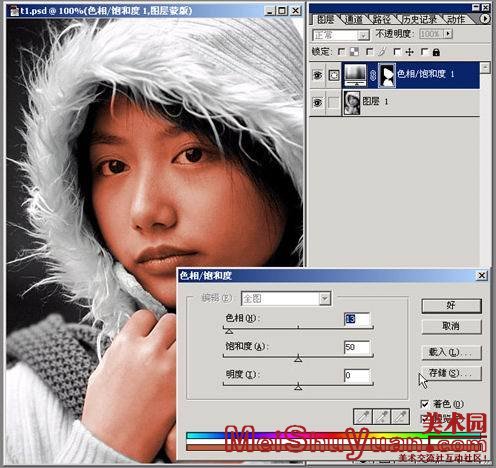Confirm with the 好 button
Screen dimensions: 496x468
point(451,306)
